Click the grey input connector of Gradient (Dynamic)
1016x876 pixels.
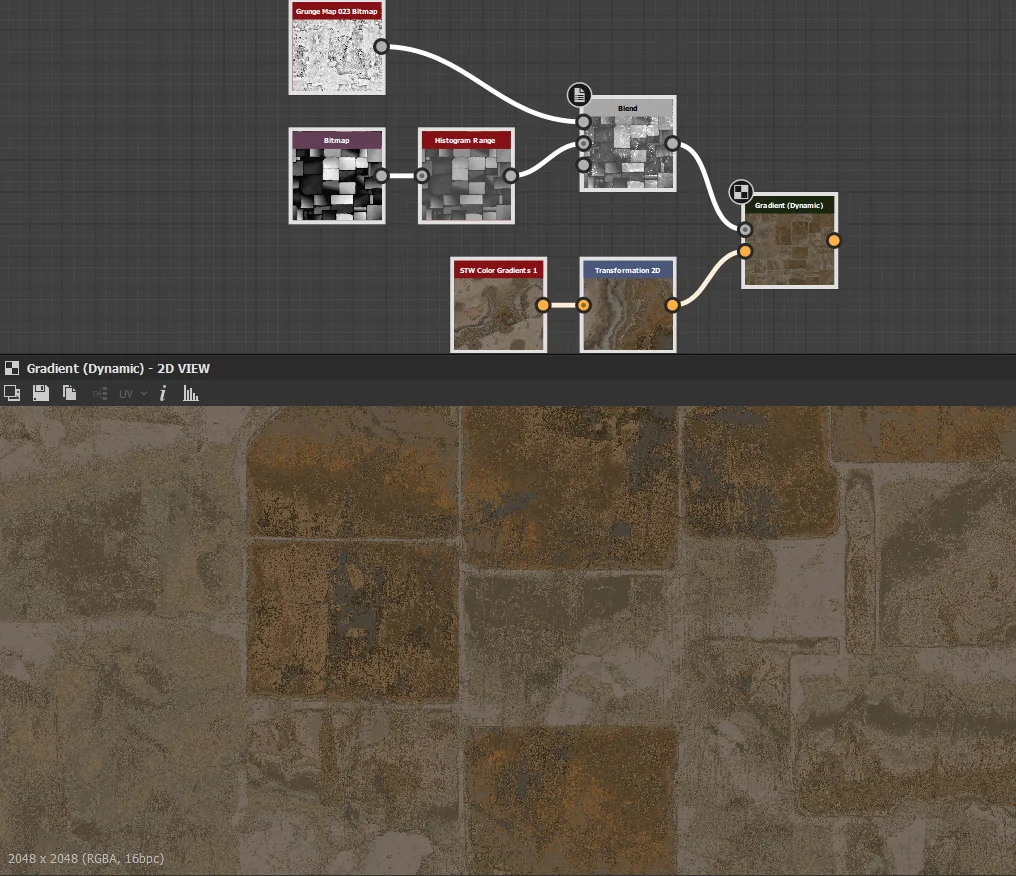[745, 229]
